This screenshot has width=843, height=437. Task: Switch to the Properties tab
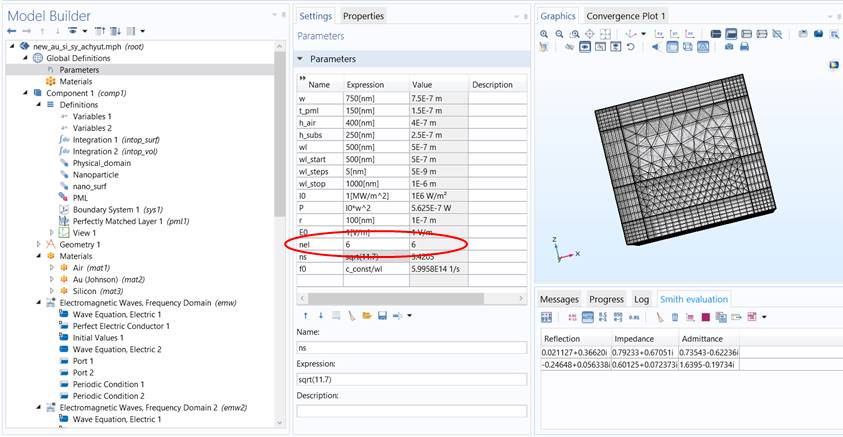pos(362,16)
